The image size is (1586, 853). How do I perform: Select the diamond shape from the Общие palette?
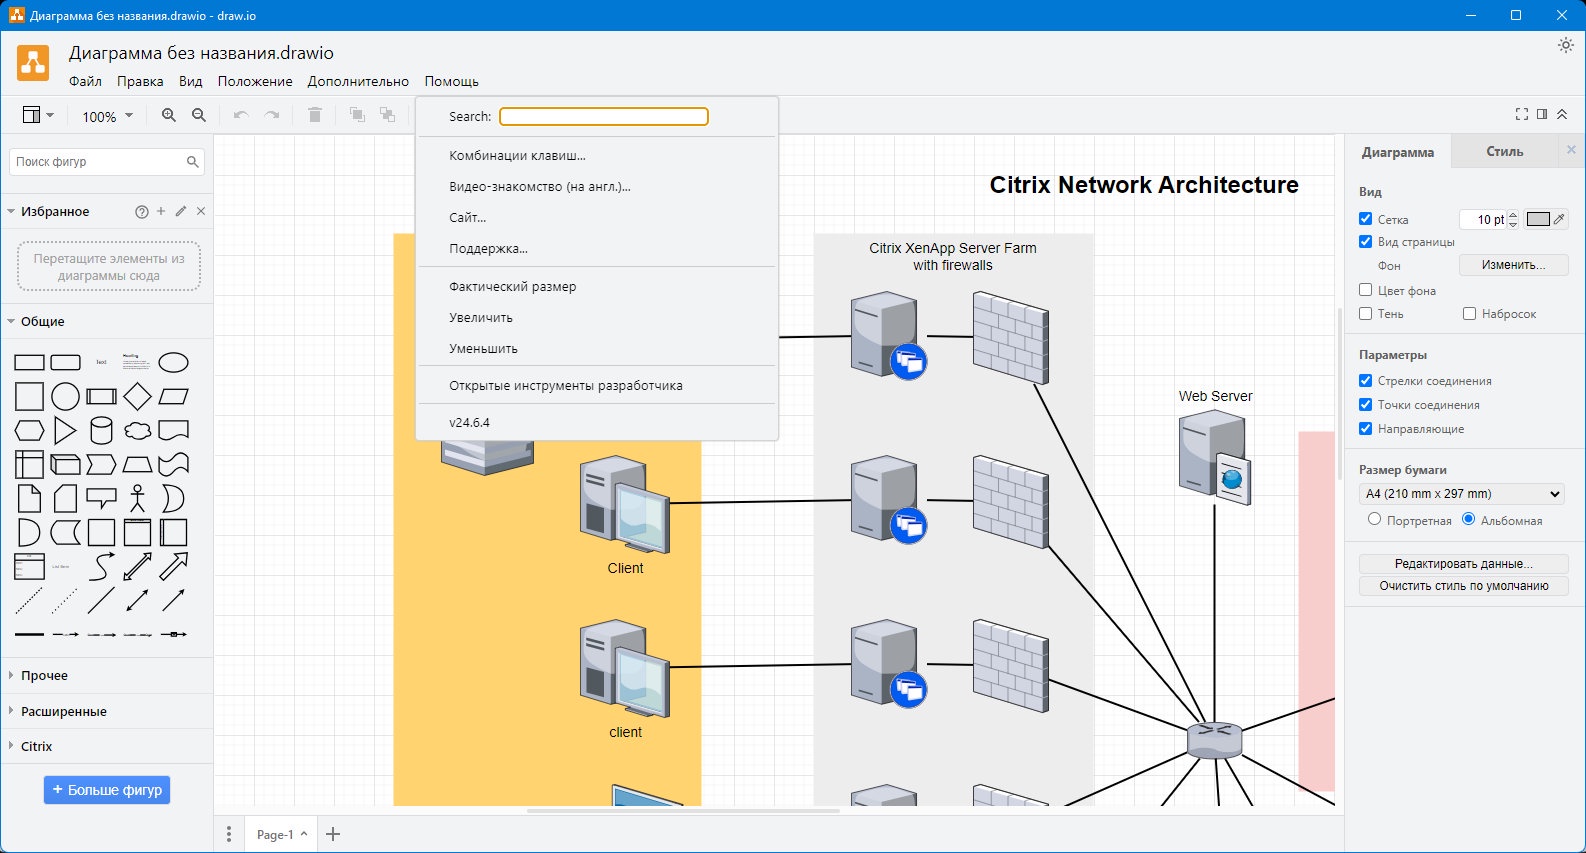(x=137, y=397)
